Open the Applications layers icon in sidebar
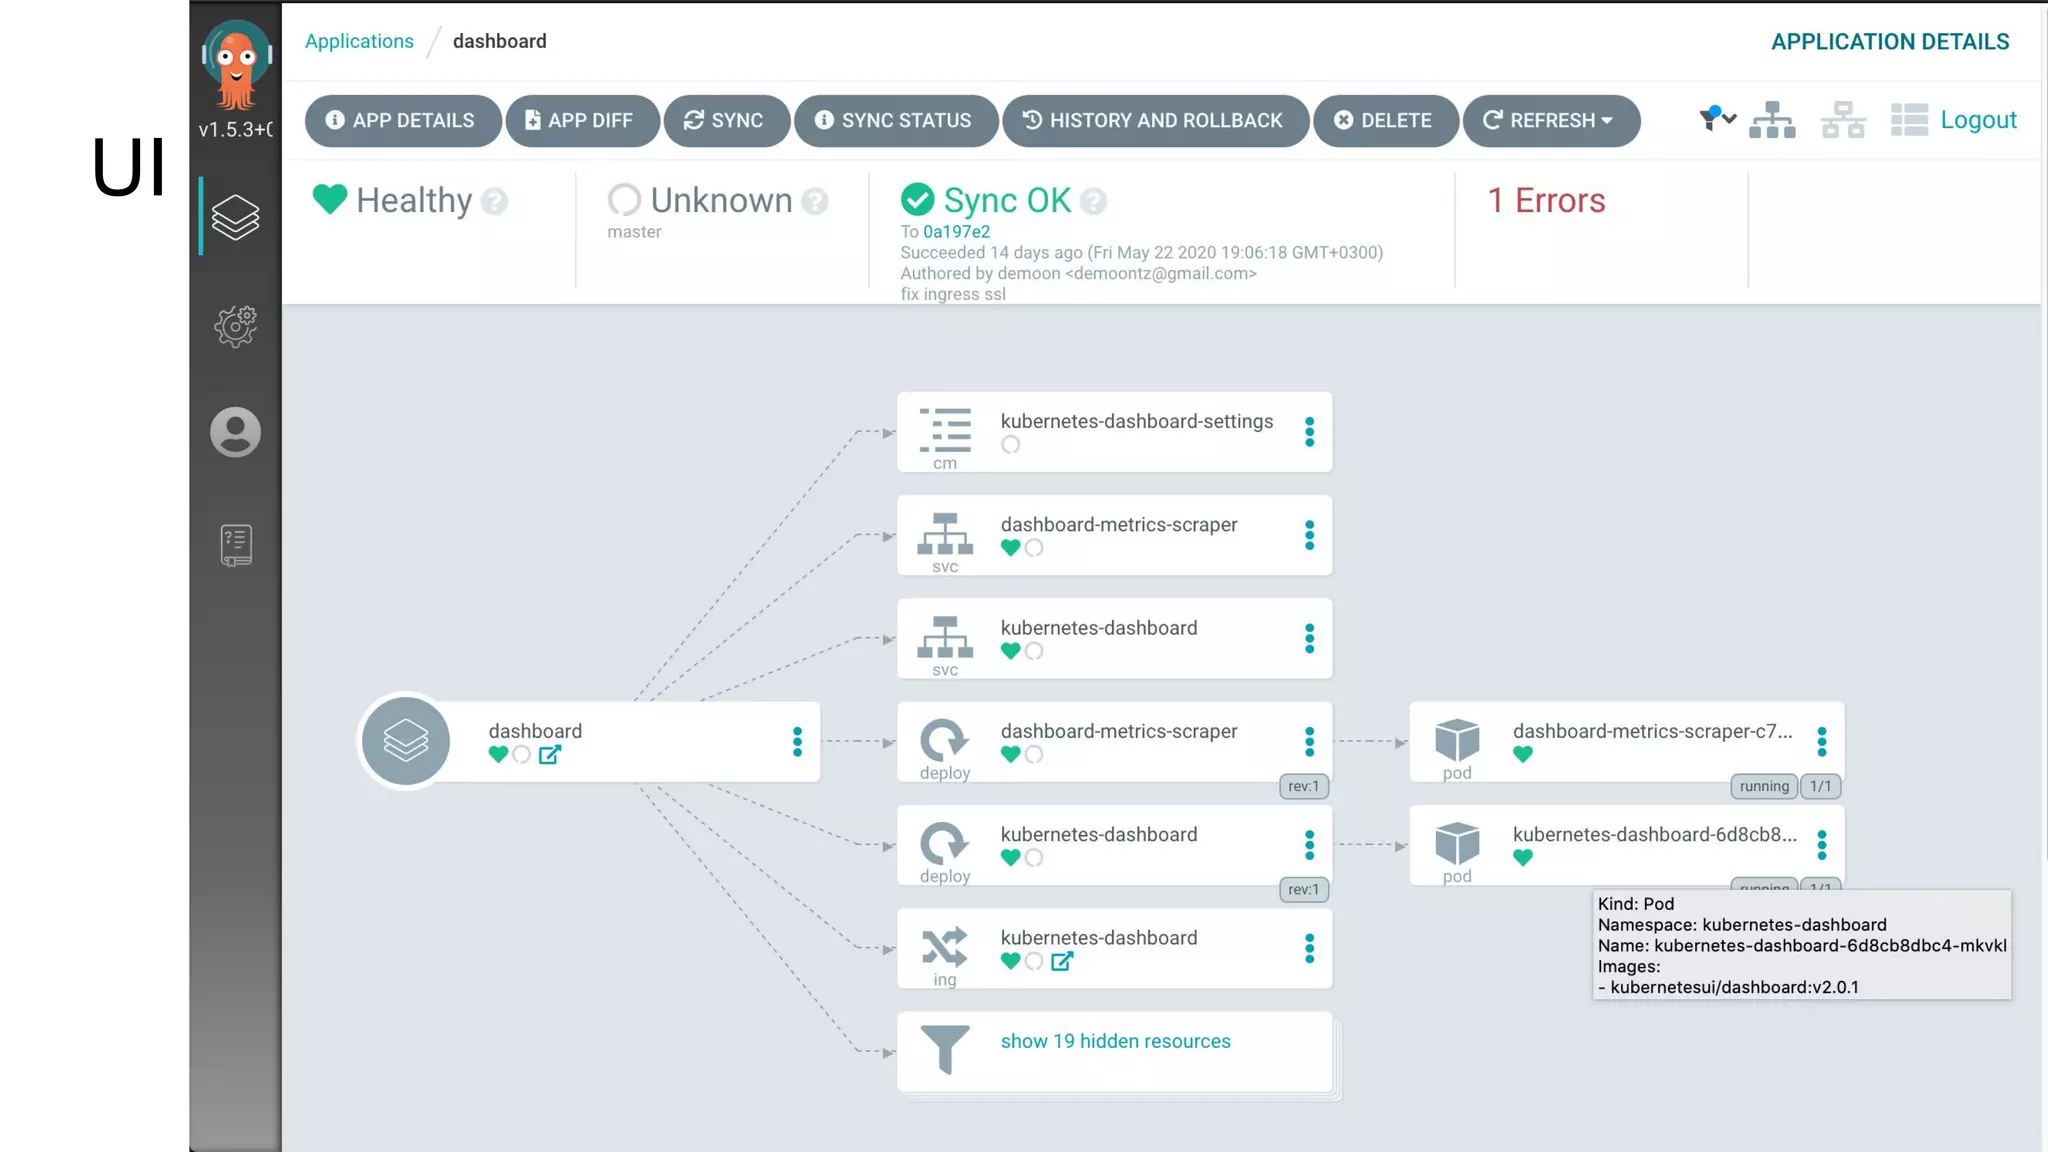Image resolution: width=2048 pixels, height=1152 pixels. [235, 217]
